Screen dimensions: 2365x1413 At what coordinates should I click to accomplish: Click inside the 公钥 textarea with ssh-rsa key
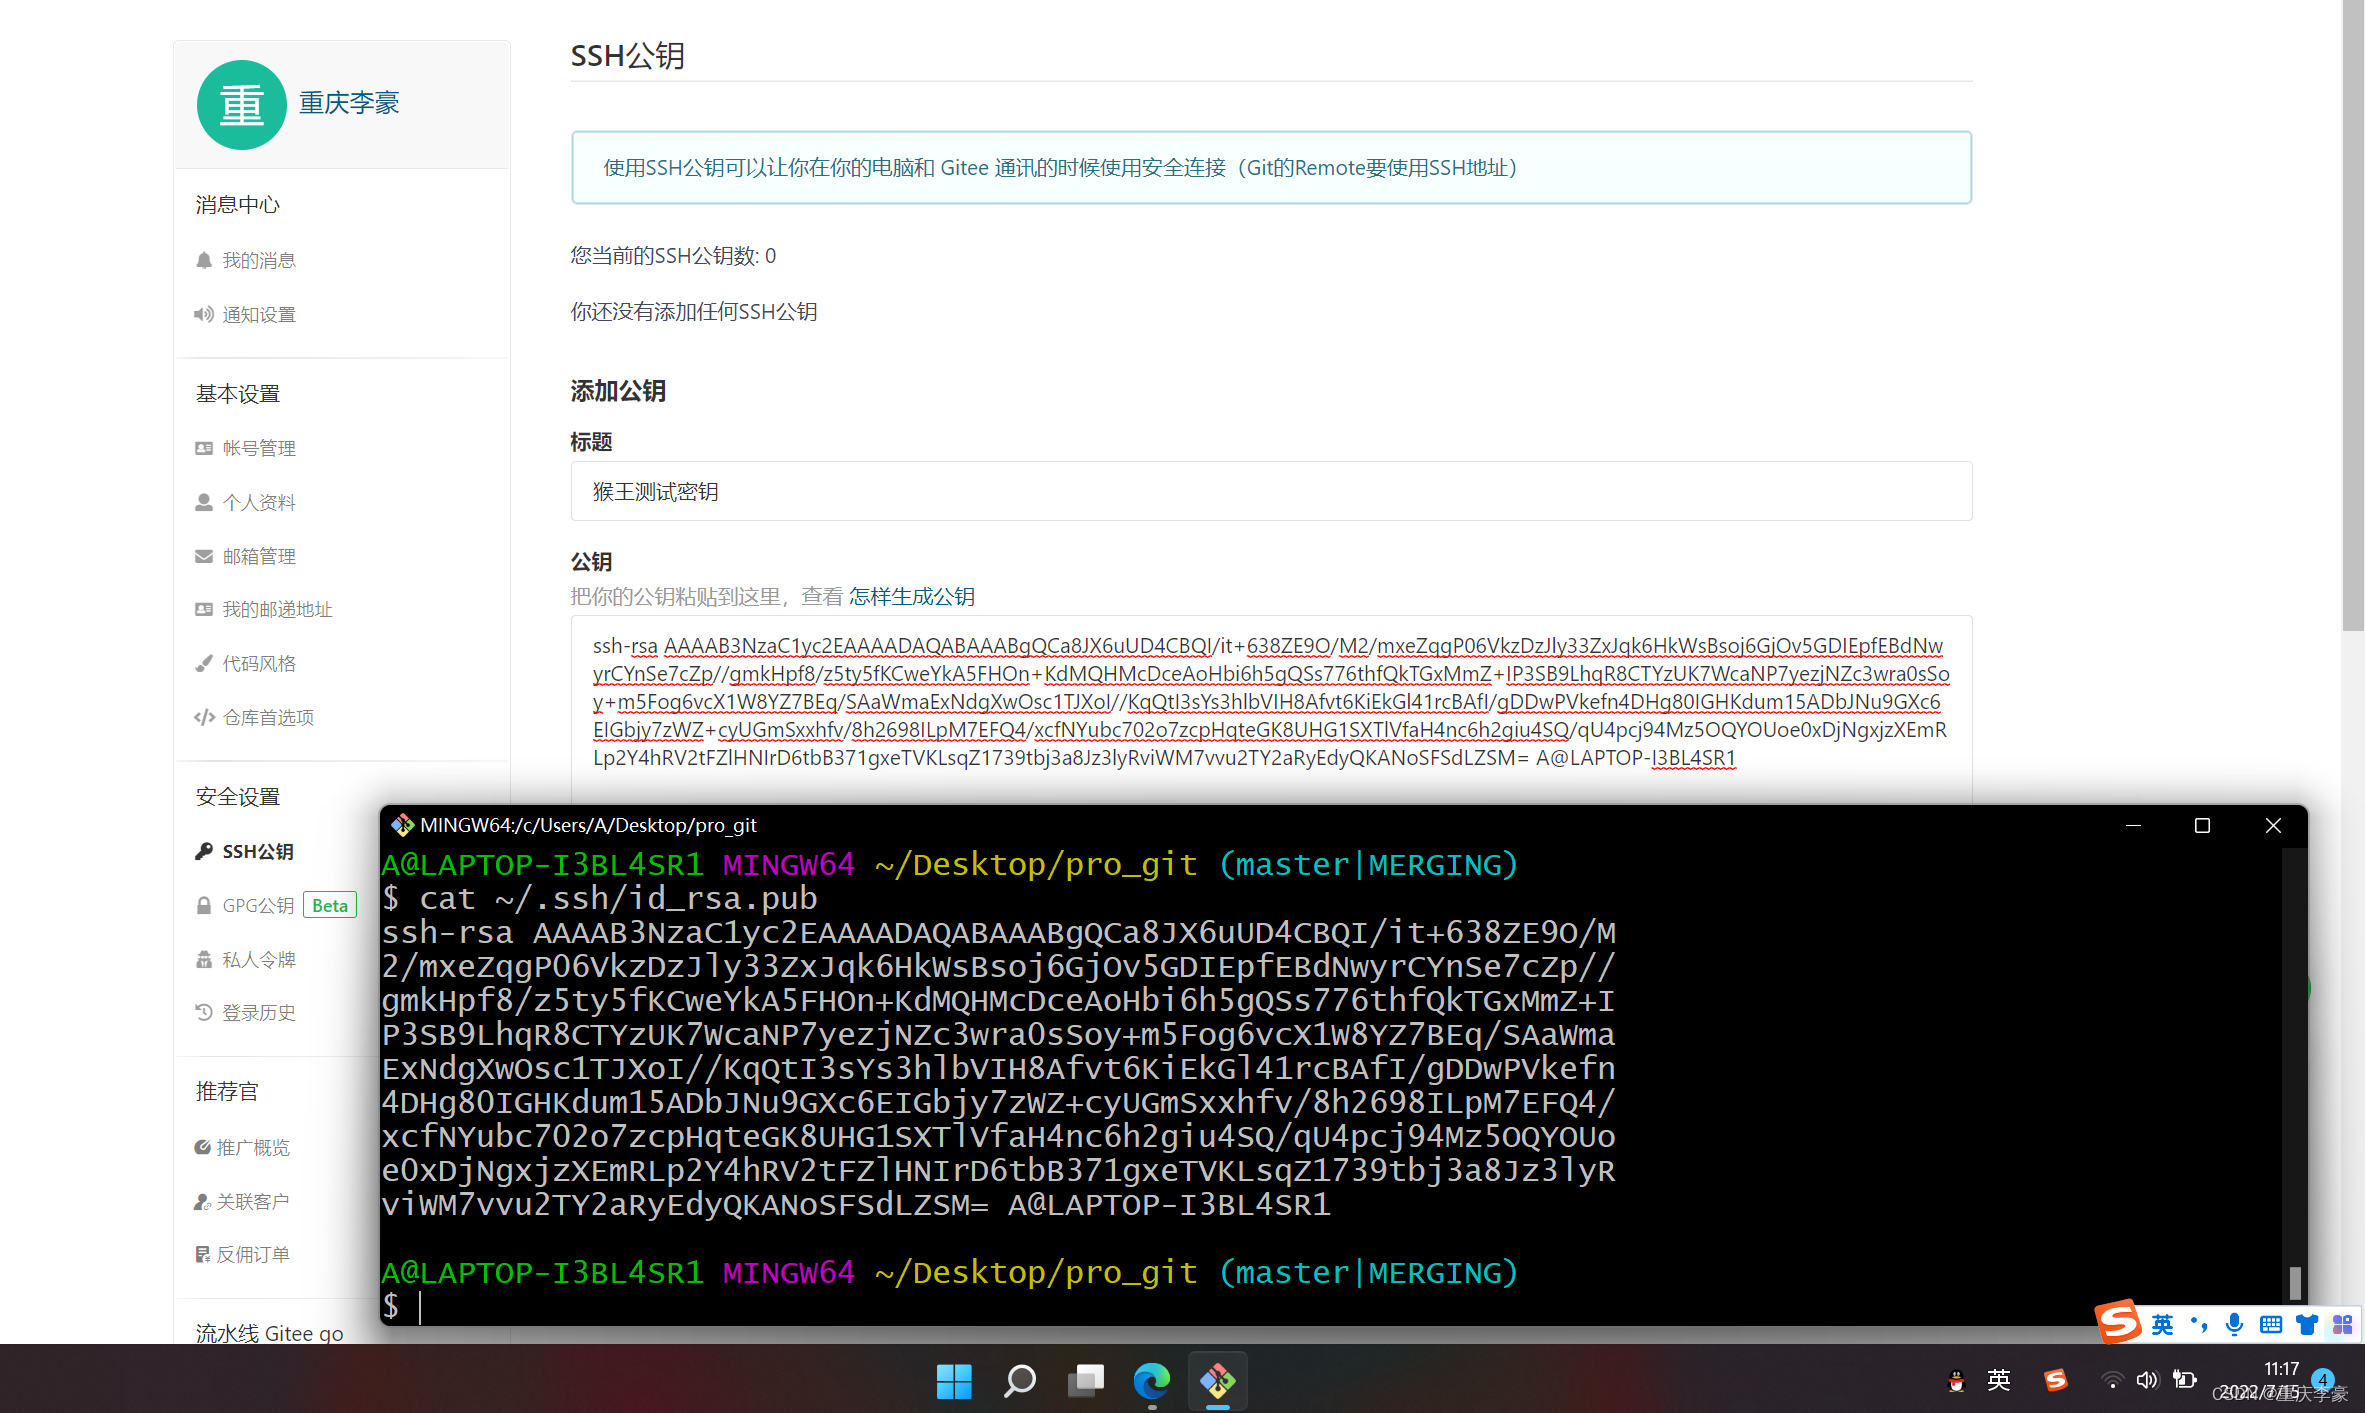(1271, 709)
